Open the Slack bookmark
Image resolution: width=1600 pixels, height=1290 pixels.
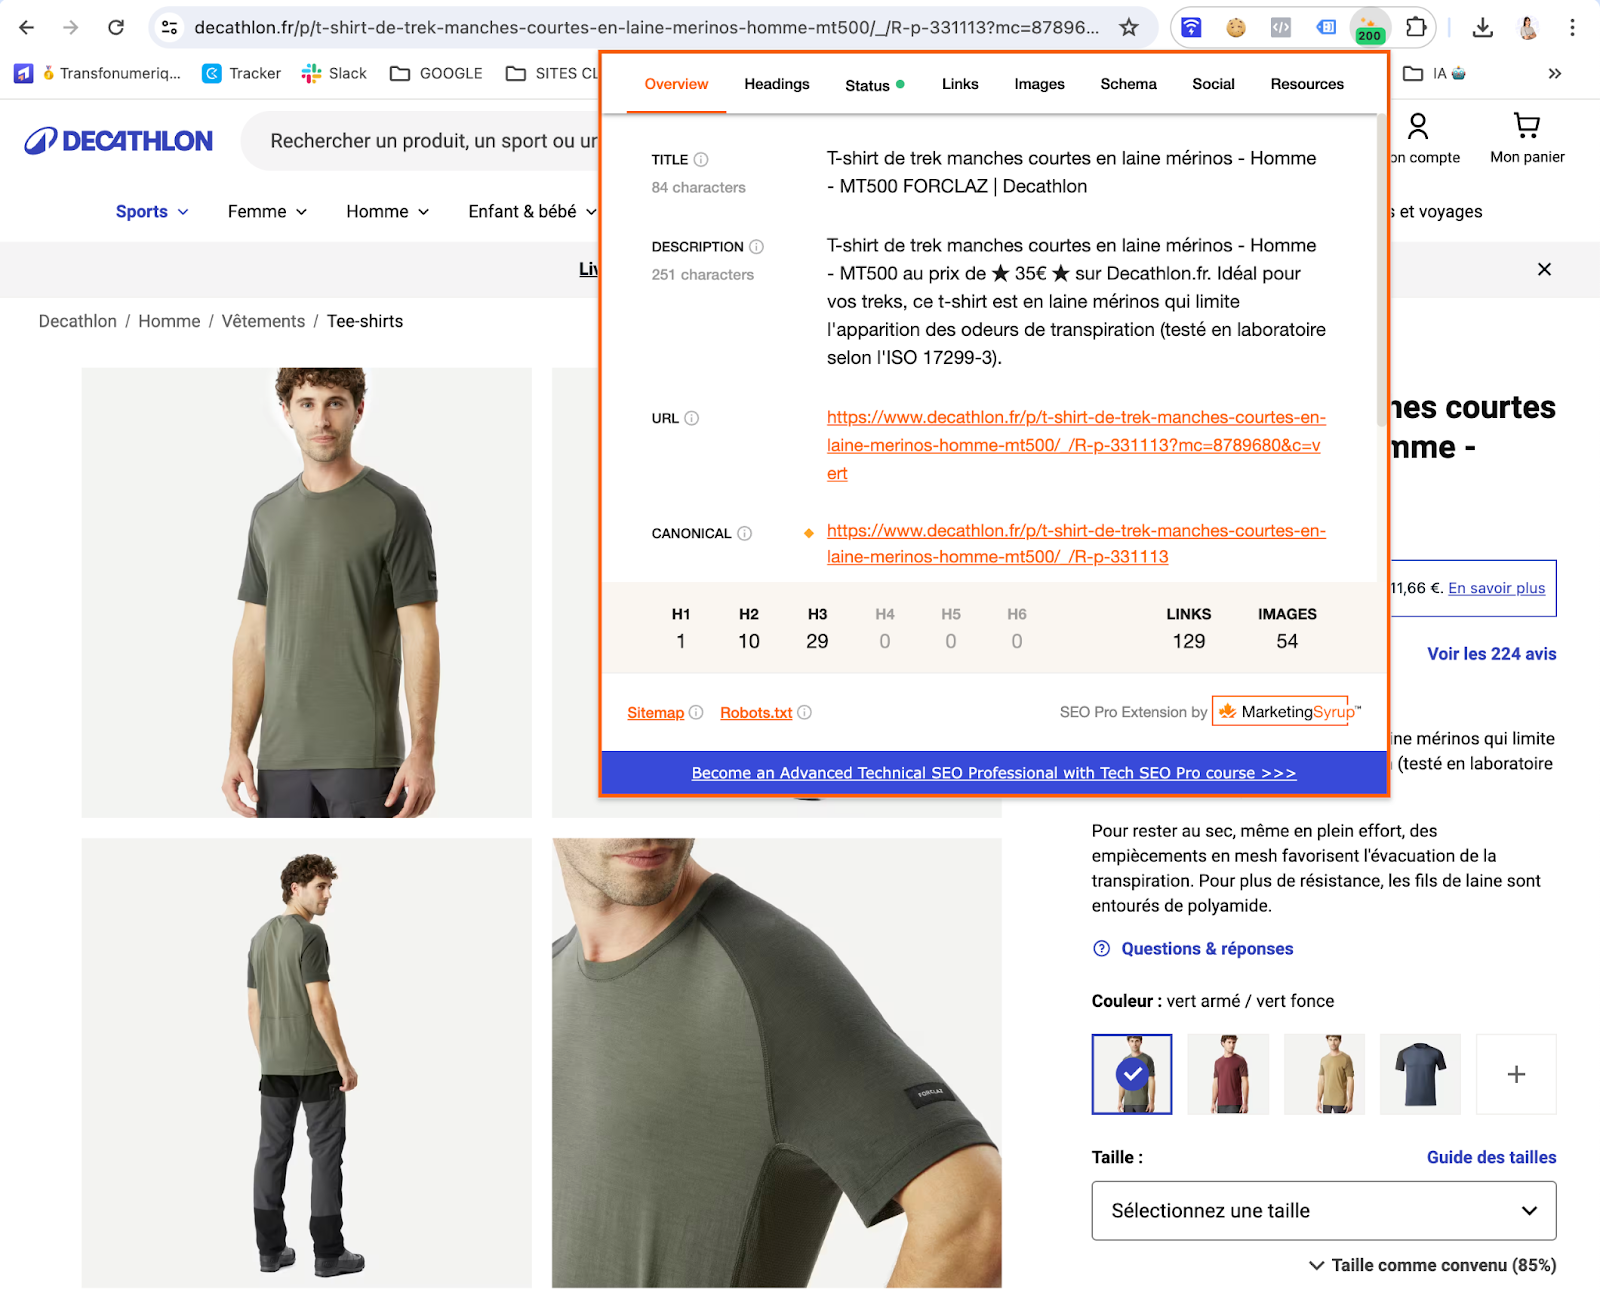[x=334, y=73]
